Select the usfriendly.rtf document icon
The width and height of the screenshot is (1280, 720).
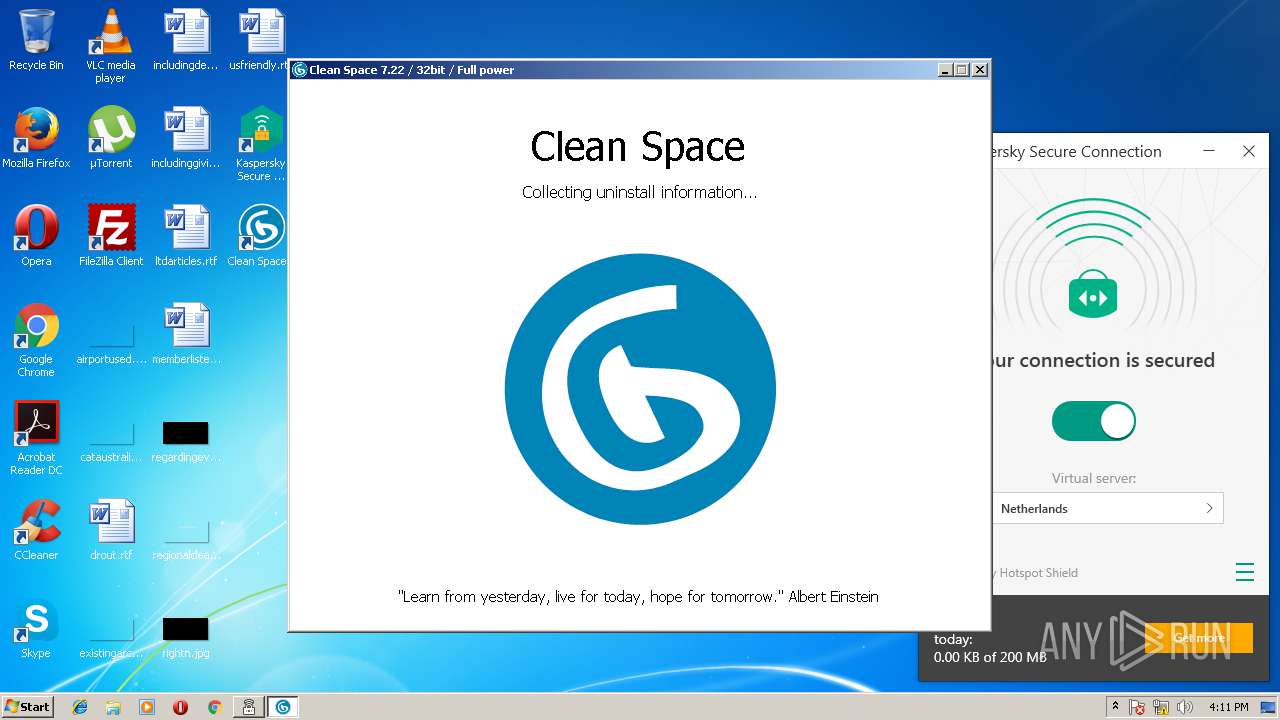point(260,40)
